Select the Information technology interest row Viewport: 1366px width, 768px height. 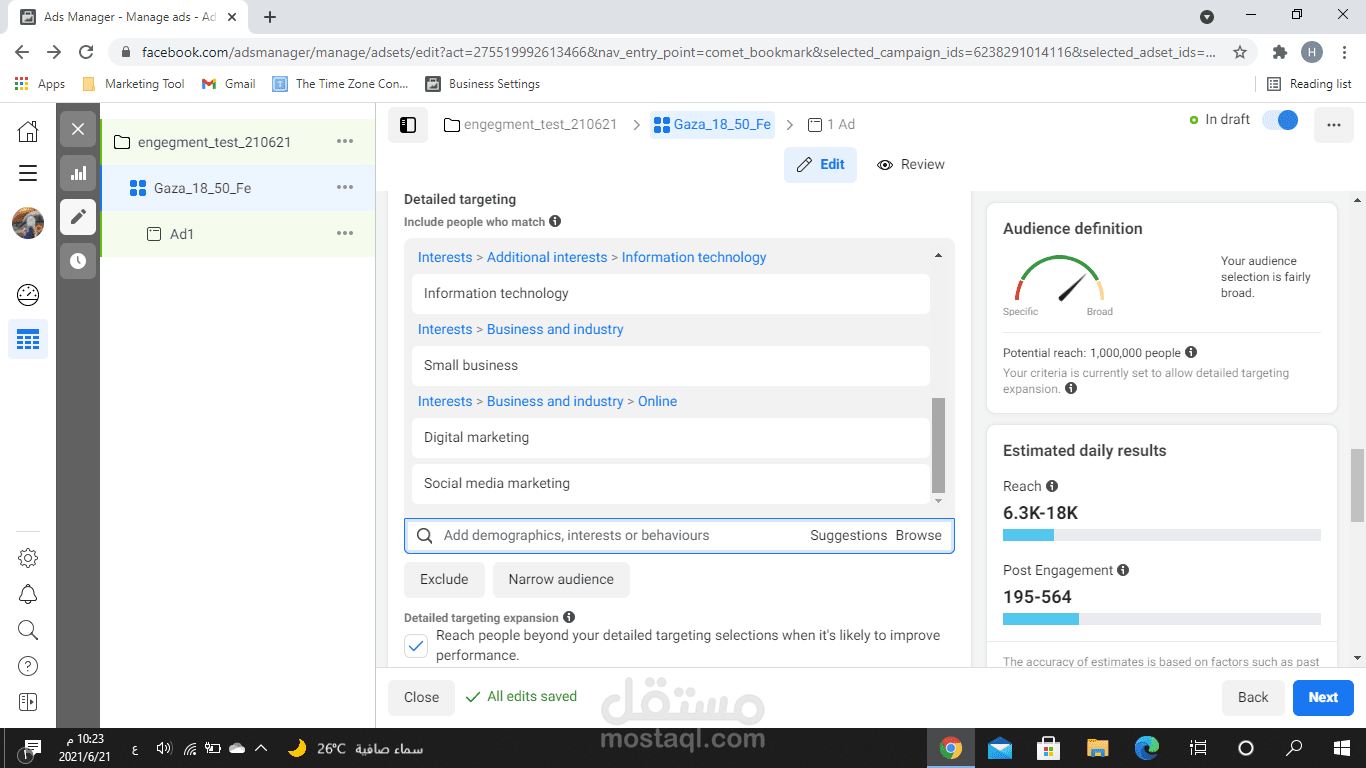tap(671, 294)
